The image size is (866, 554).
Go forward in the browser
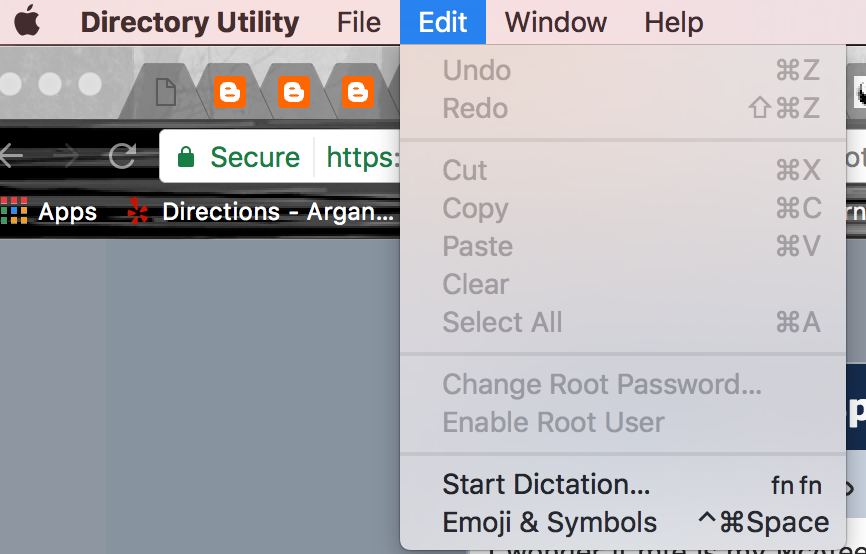tap(67, 156)
